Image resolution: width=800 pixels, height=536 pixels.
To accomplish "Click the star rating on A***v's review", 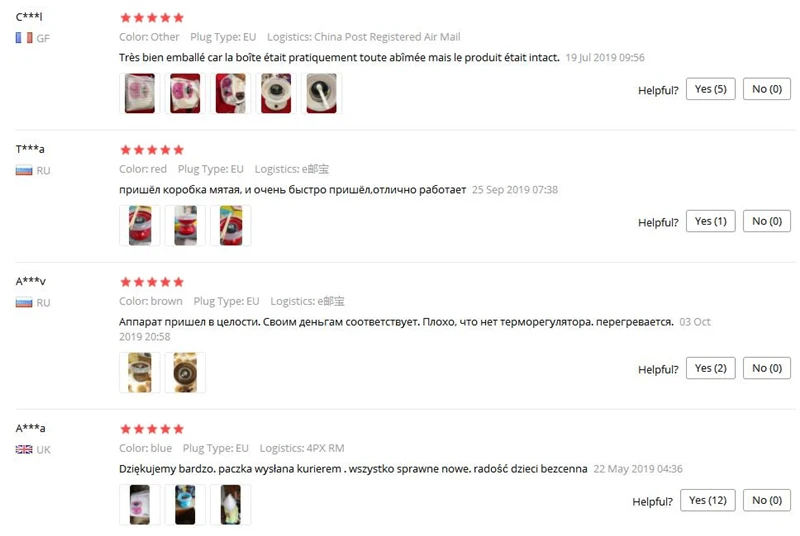I will (x=152, y=282).
